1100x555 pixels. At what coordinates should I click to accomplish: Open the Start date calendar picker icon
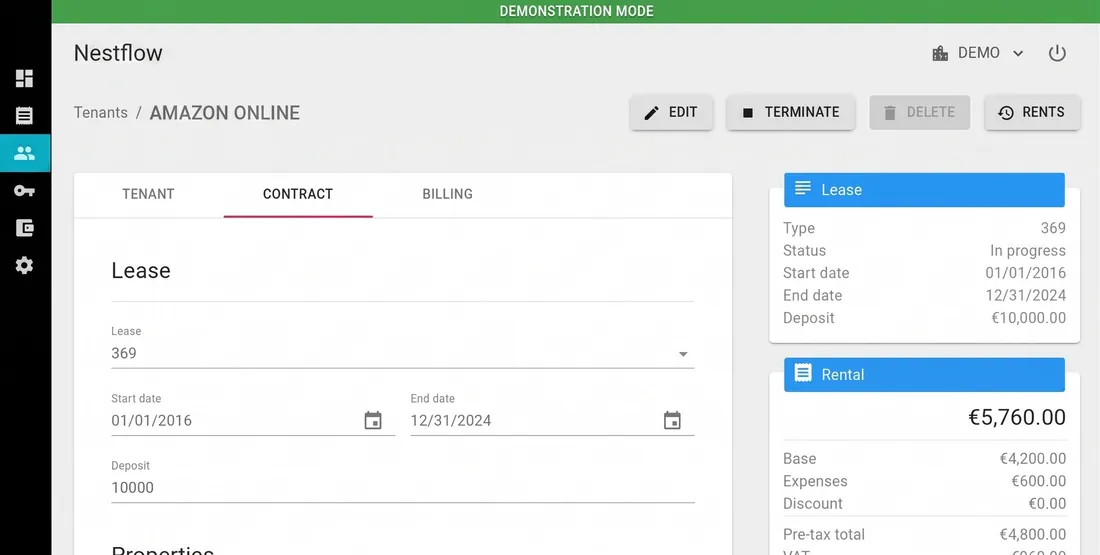tap(373, 420)
